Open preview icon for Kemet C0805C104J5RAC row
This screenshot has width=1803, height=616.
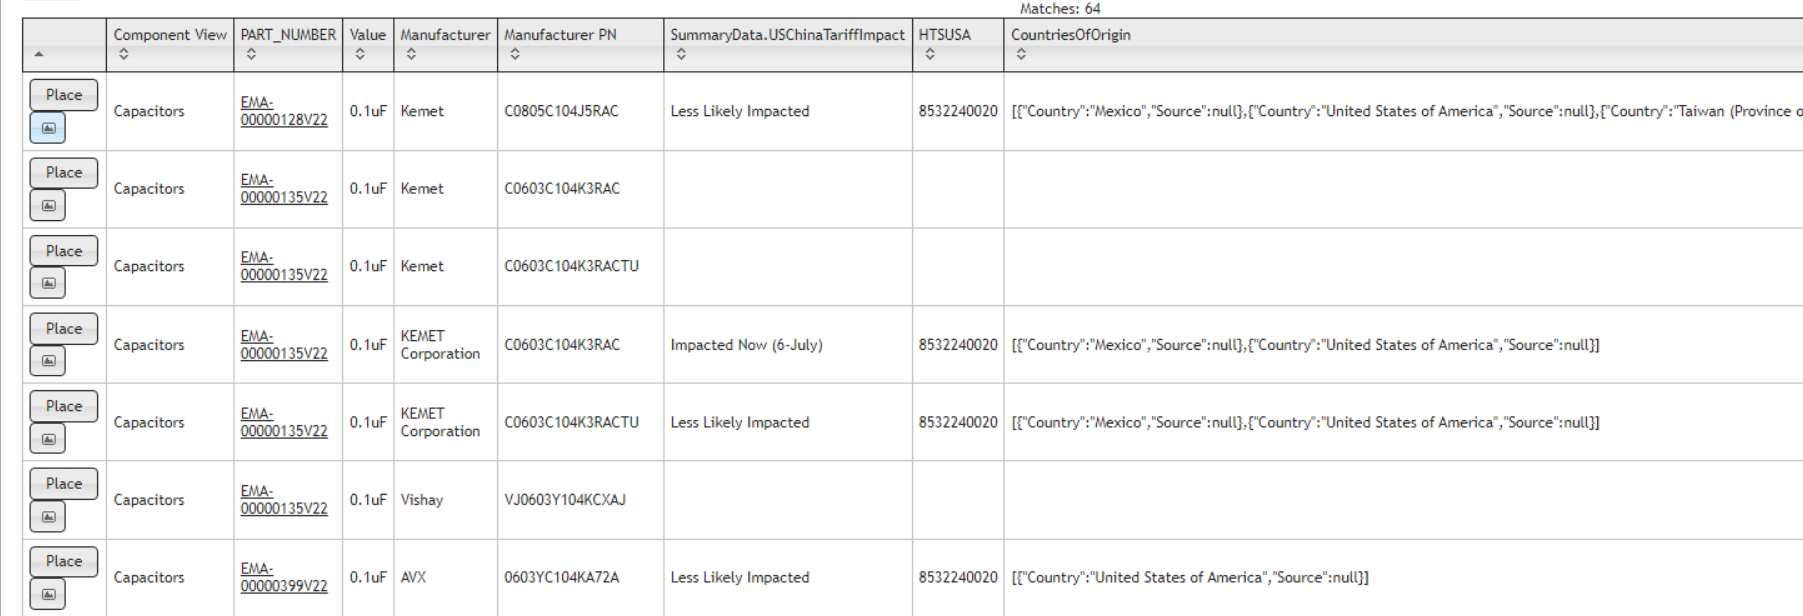coord(48,128)
